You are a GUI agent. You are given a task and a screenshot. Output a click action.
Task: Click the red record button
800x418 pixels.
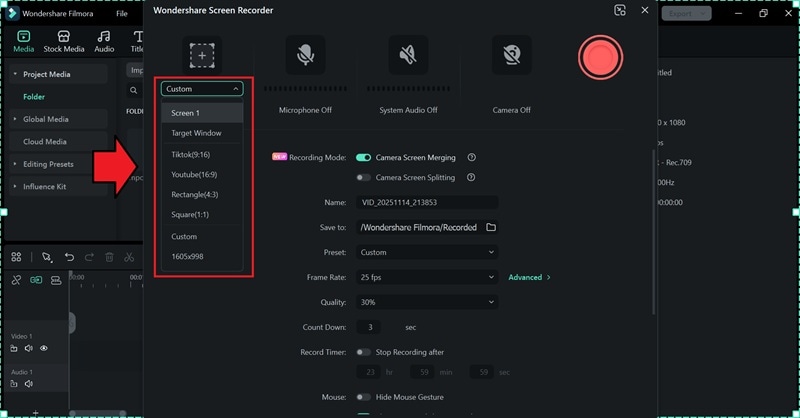point(600,57)
